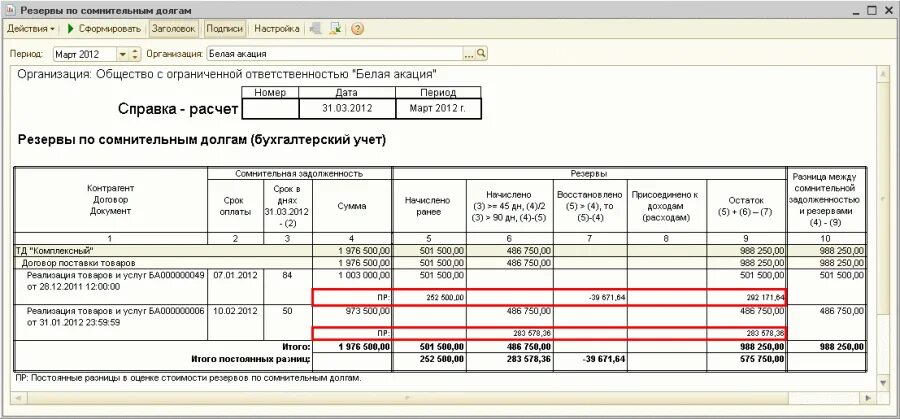Expand the Период dropdown arrow
Screen dimensions: 900x419
click(122, 54)
